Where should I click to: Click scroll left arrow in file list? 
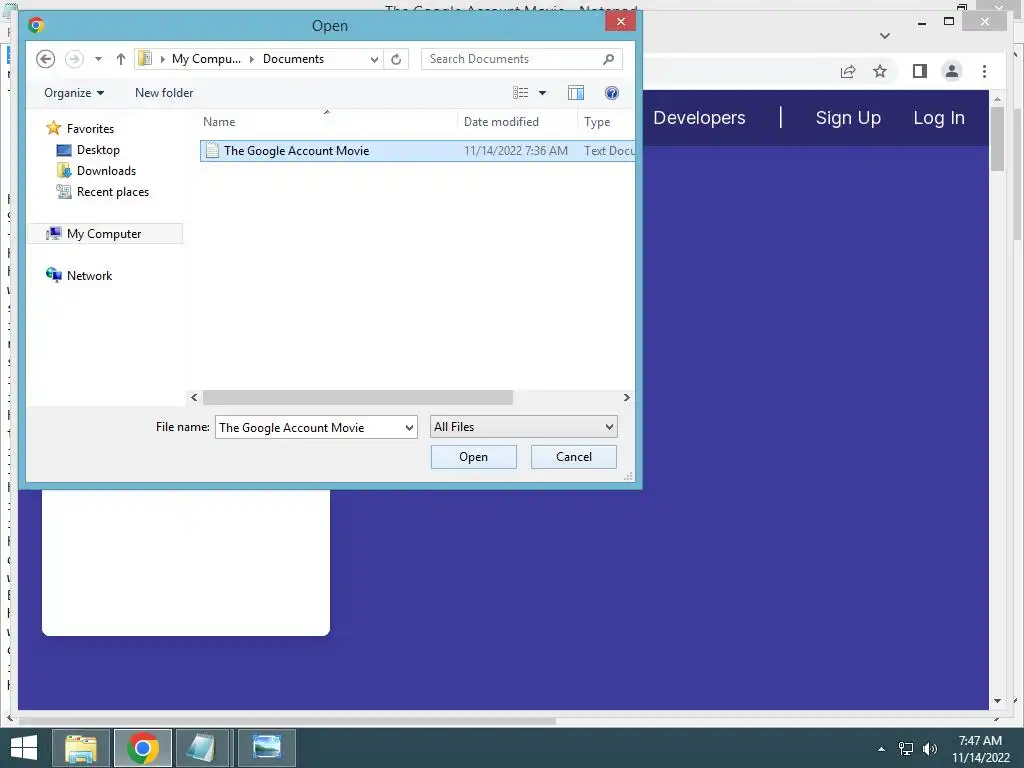[x=194, y=397]
